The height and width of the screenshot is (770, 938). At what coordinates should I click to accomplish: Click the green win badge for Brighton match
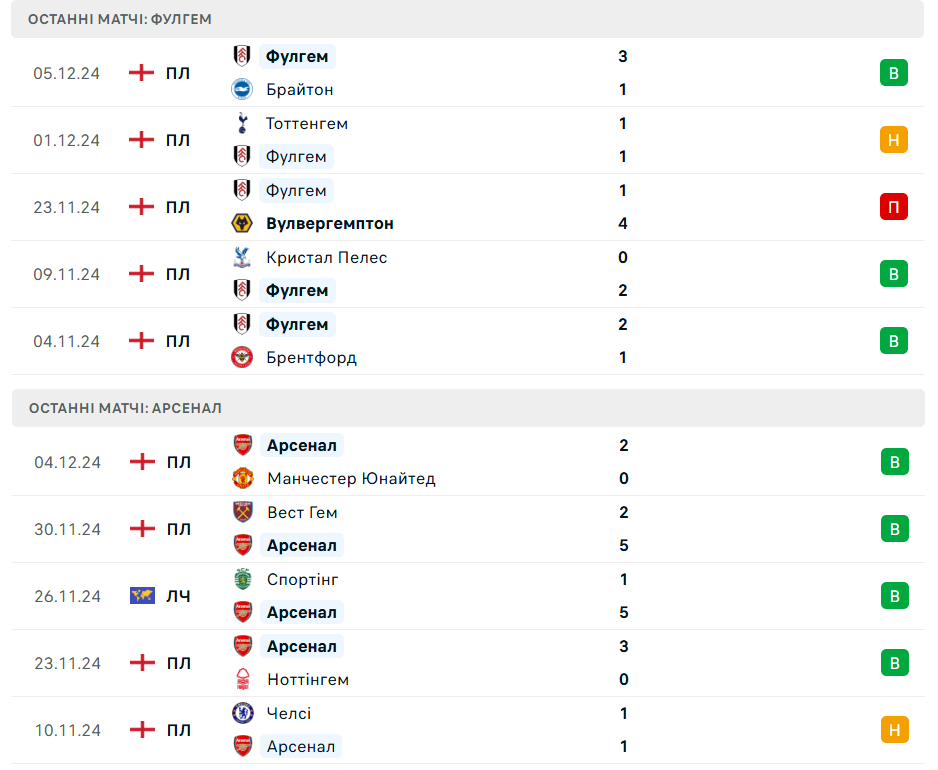point(894,73)
